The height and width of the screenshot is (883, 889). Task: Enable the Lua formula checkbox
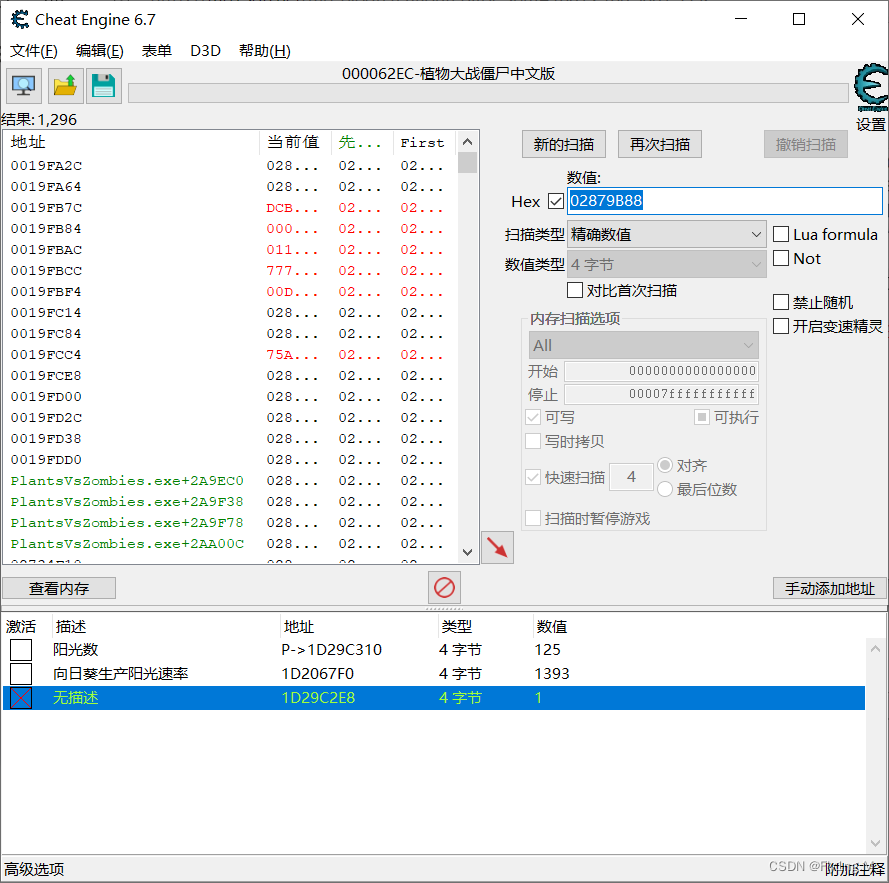coord(781,234)
